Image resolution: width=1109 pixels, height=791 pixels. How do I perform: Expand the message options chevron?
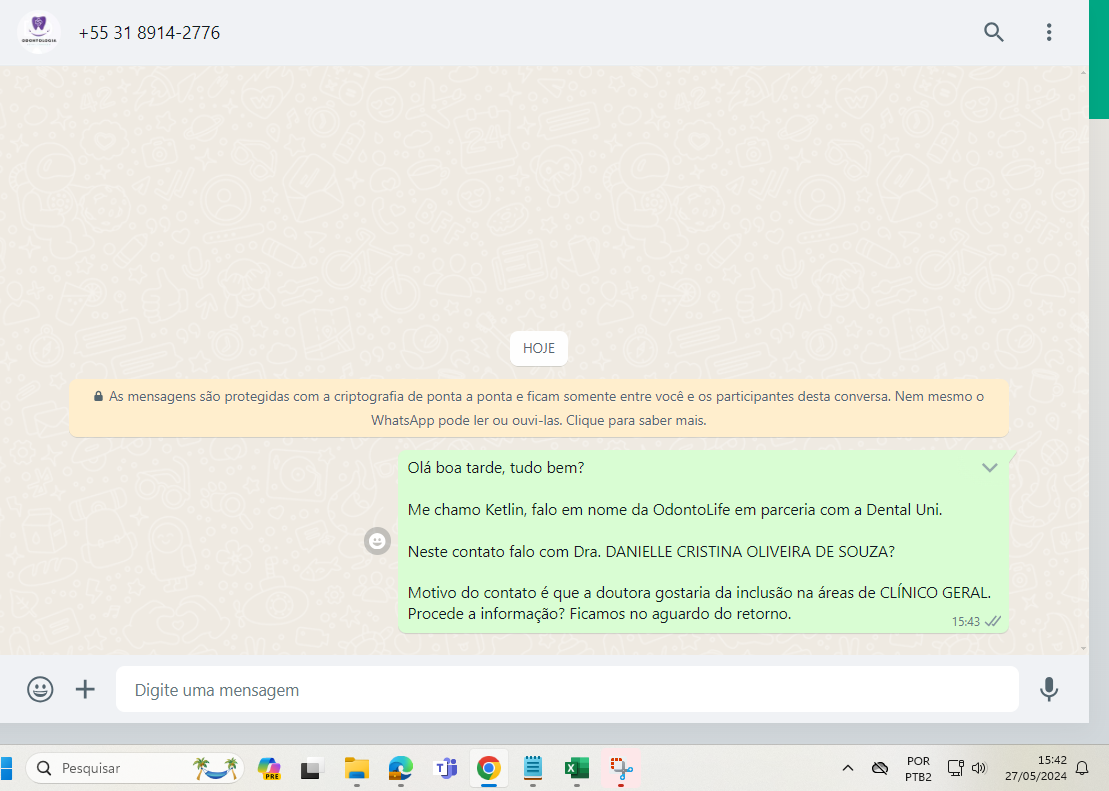pos(989,468)
